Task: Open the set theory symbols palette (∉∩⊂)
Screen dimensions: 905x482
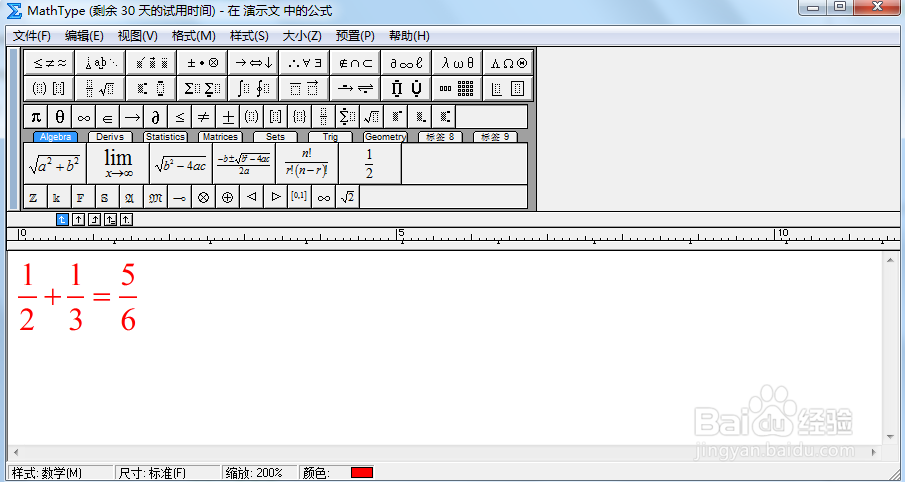Action: tap(355, 63)
